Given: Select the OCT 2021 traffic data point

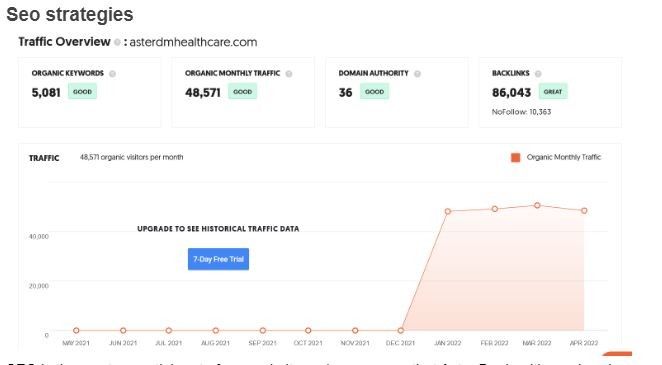Looking at the screenshot, I should [x=308, y=330].
